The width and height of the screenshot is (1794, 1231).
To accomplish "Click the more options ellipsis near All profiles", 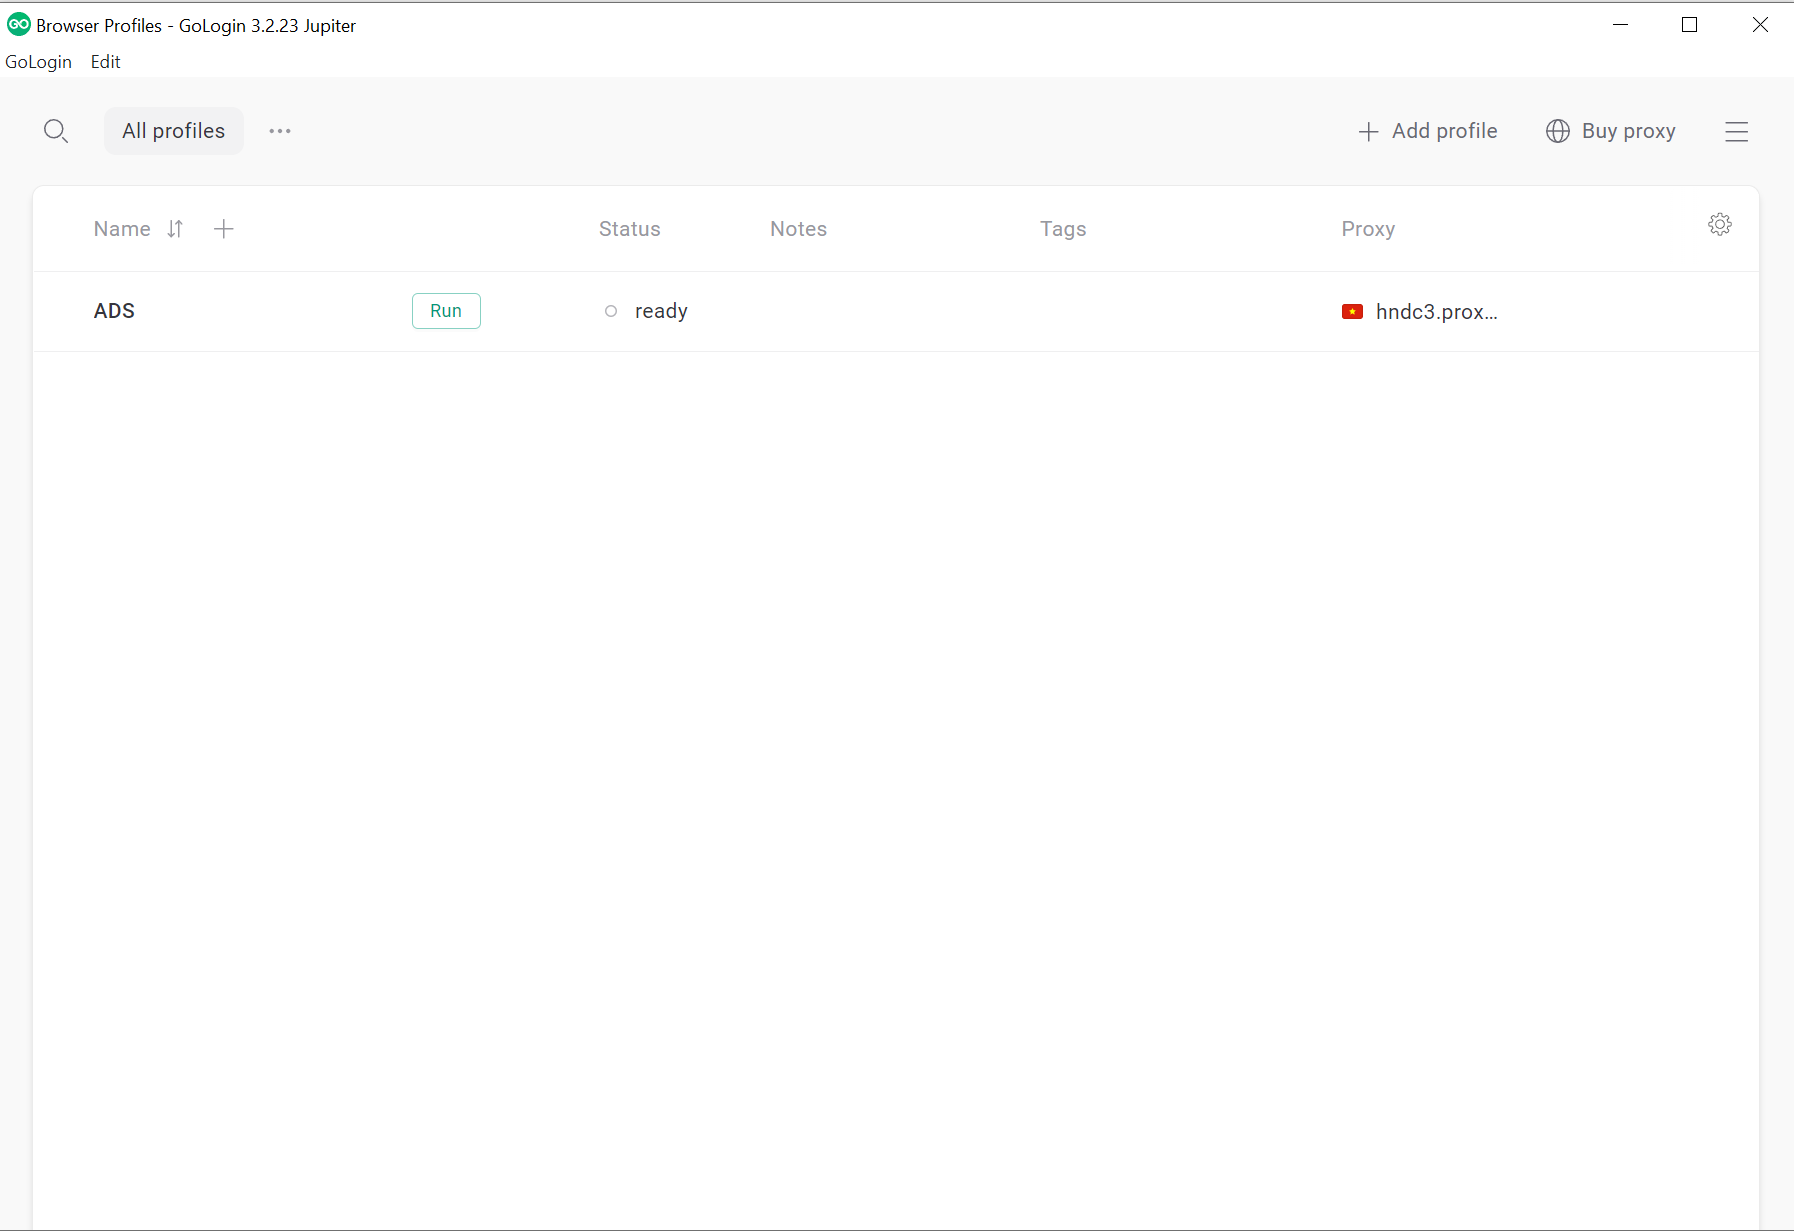I will coord(279,131).
